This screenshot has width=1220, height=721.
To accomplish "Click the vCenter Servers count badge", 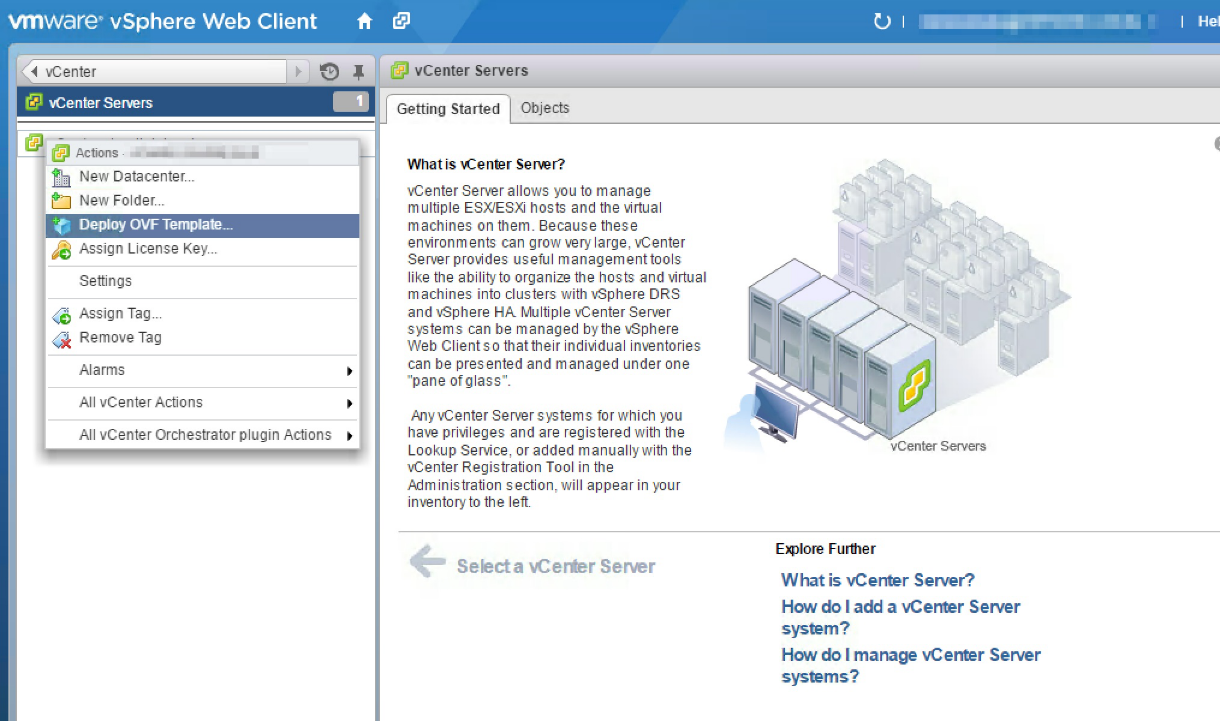I will [351, 102].
